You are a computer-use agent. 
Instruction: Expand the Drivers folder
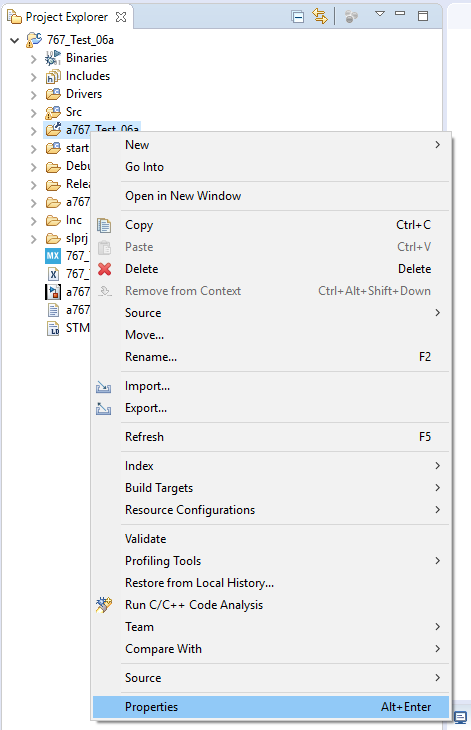click(x=34, y=95)
